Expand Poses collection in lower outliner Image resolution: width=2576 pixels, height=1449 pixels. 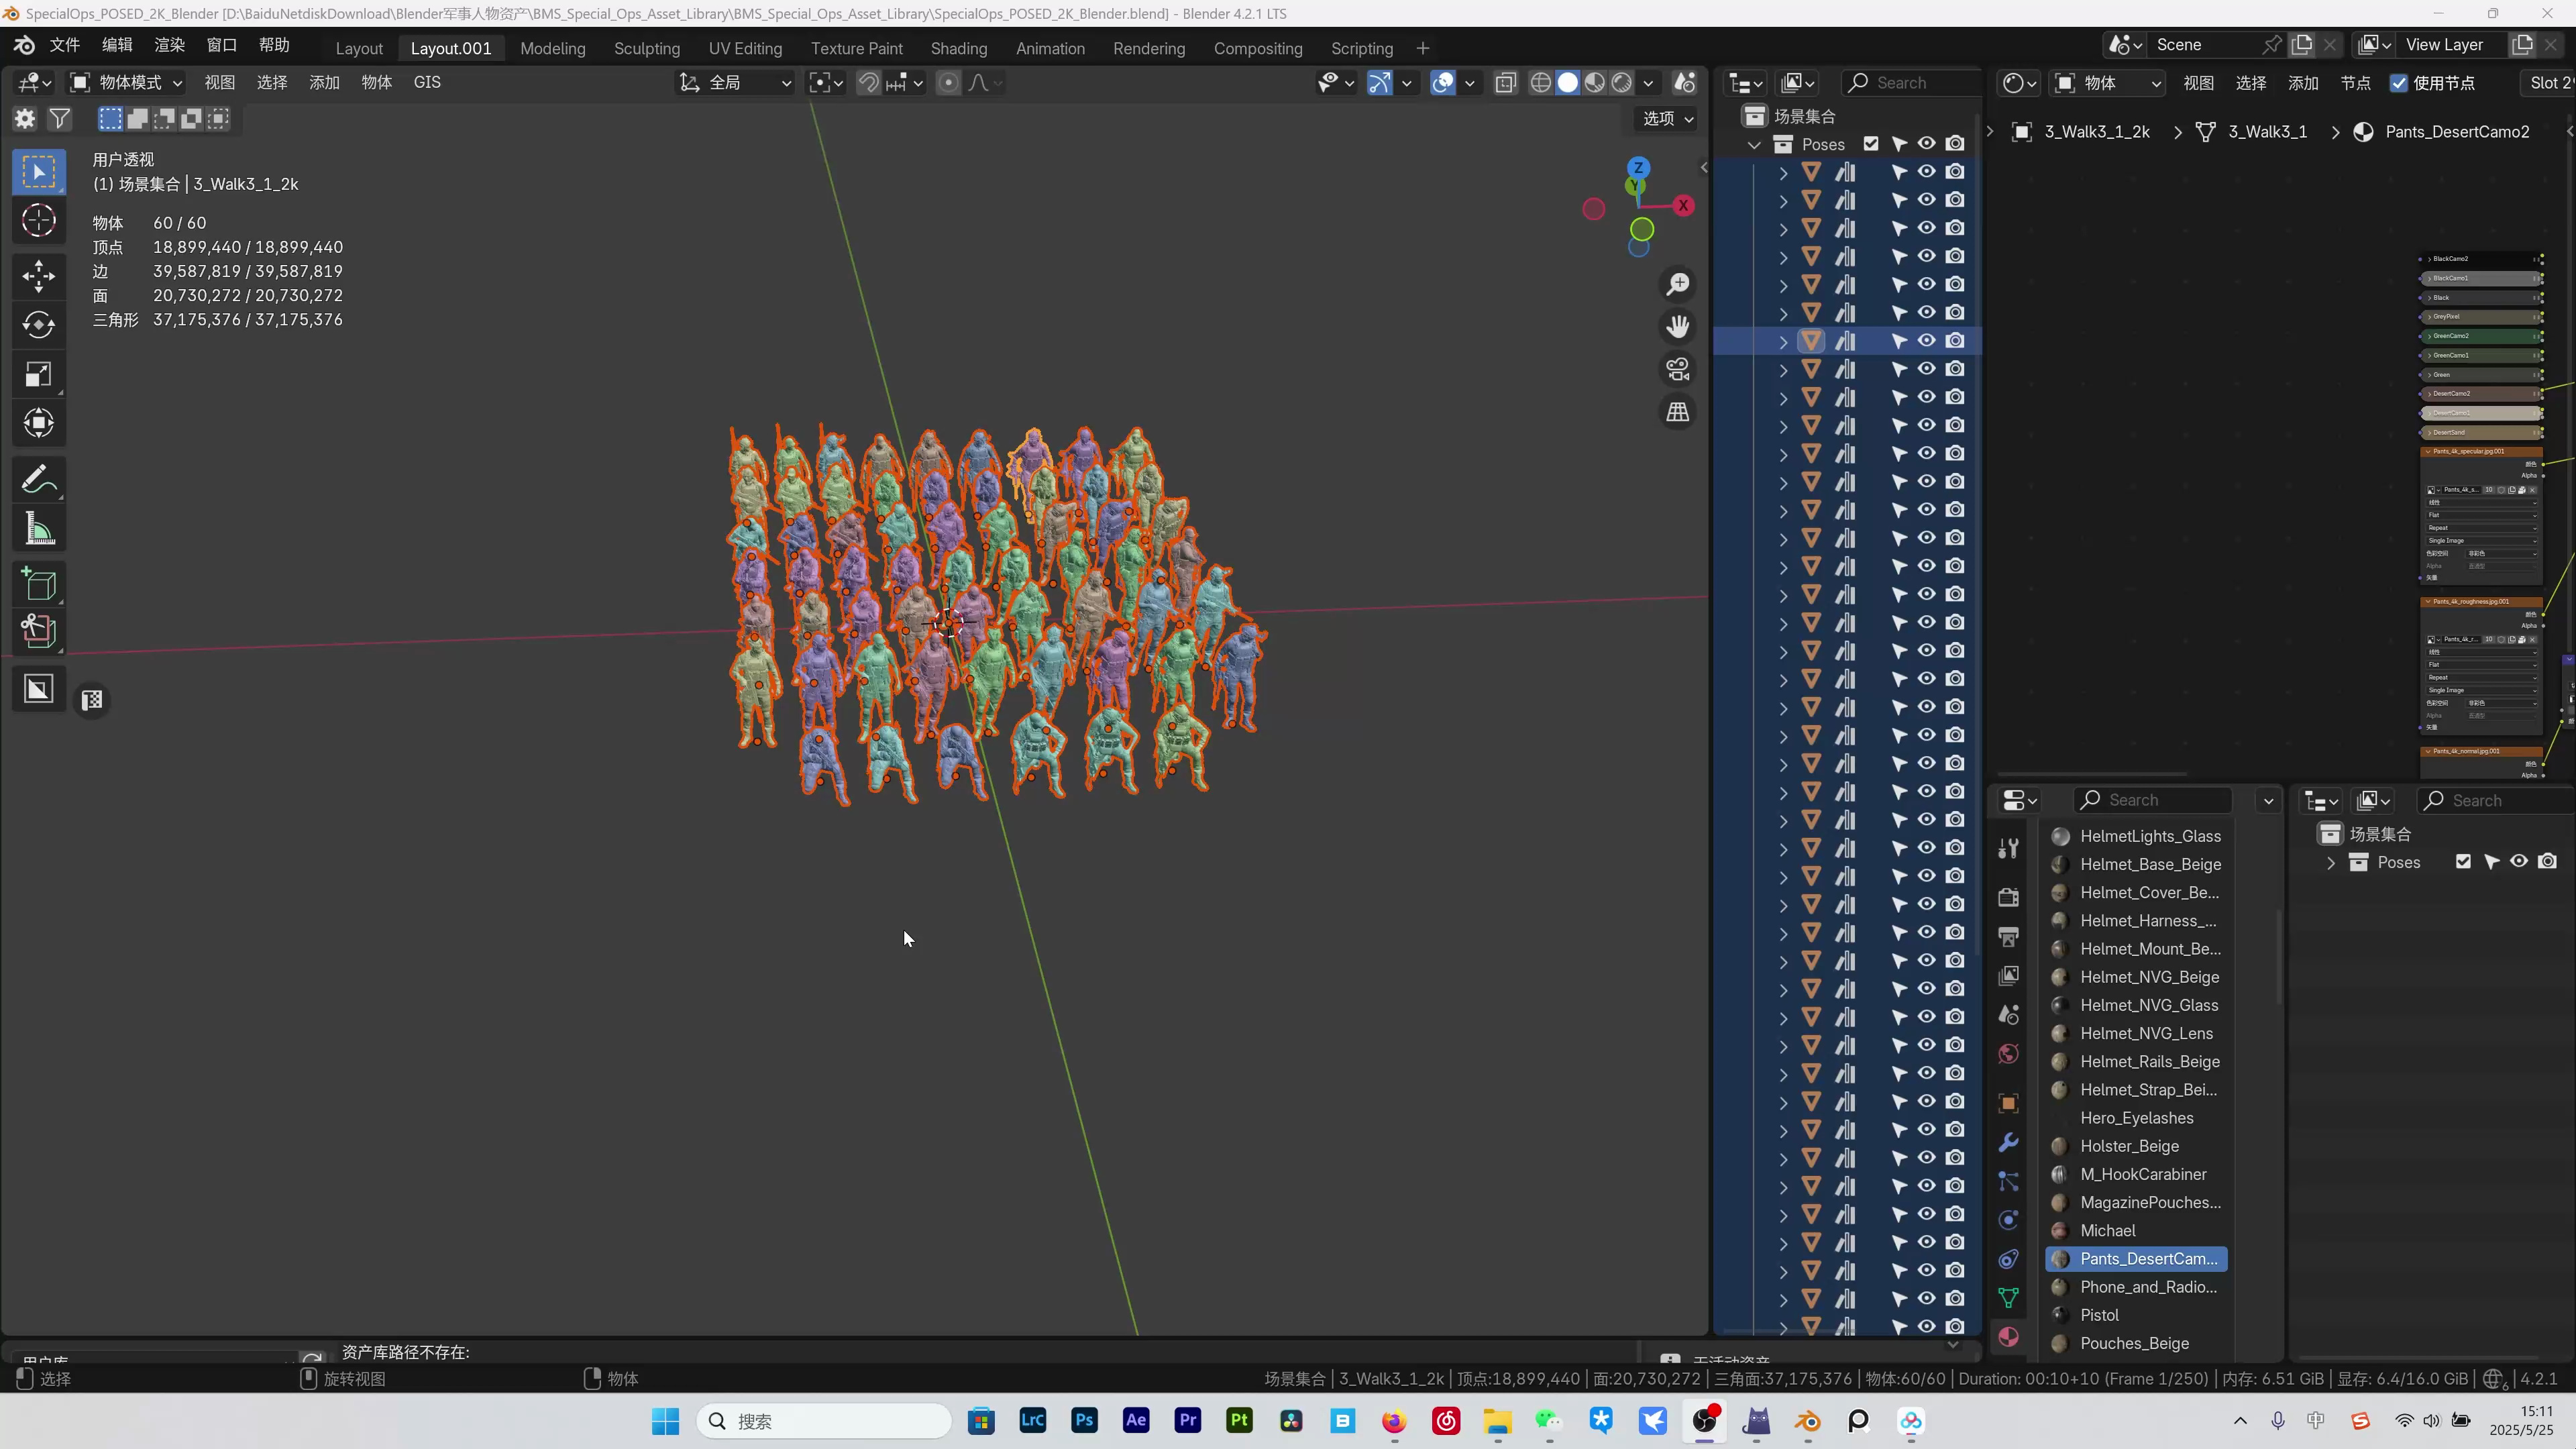coord(2331,863)
